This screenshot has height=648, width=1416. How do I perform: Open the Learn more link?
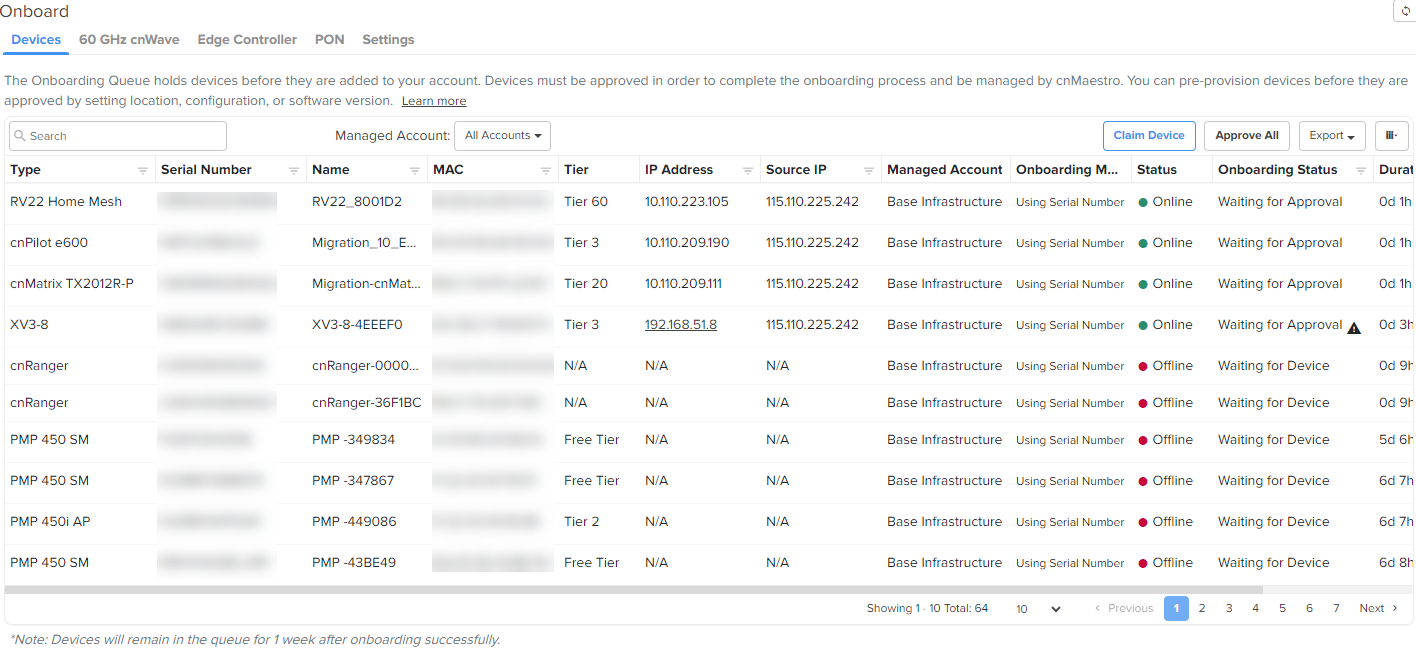point(434,101)
